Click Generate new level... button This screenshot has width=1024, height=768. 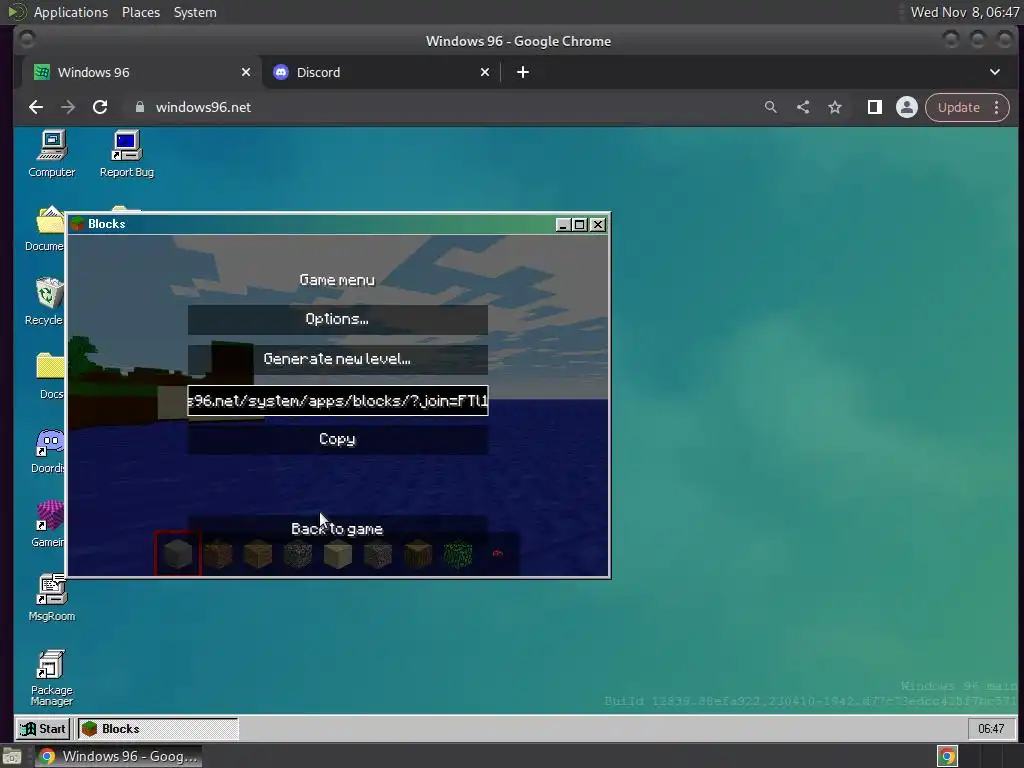338,359
